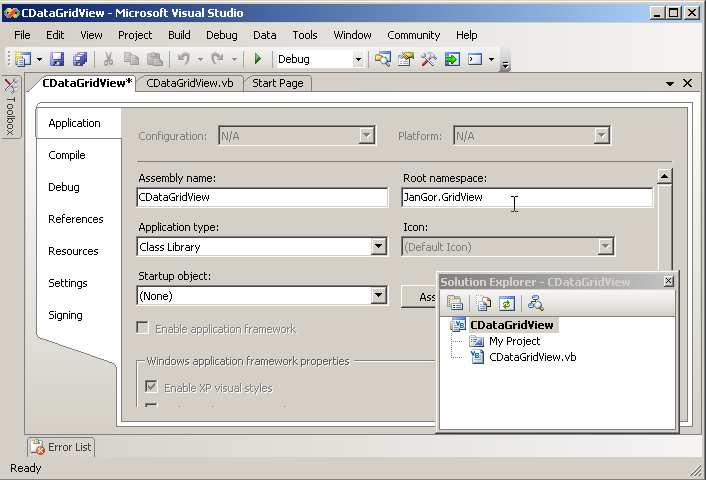
Task: Click the Cut scissors icon
Action: pyautogui.click(x=108, y=59)
